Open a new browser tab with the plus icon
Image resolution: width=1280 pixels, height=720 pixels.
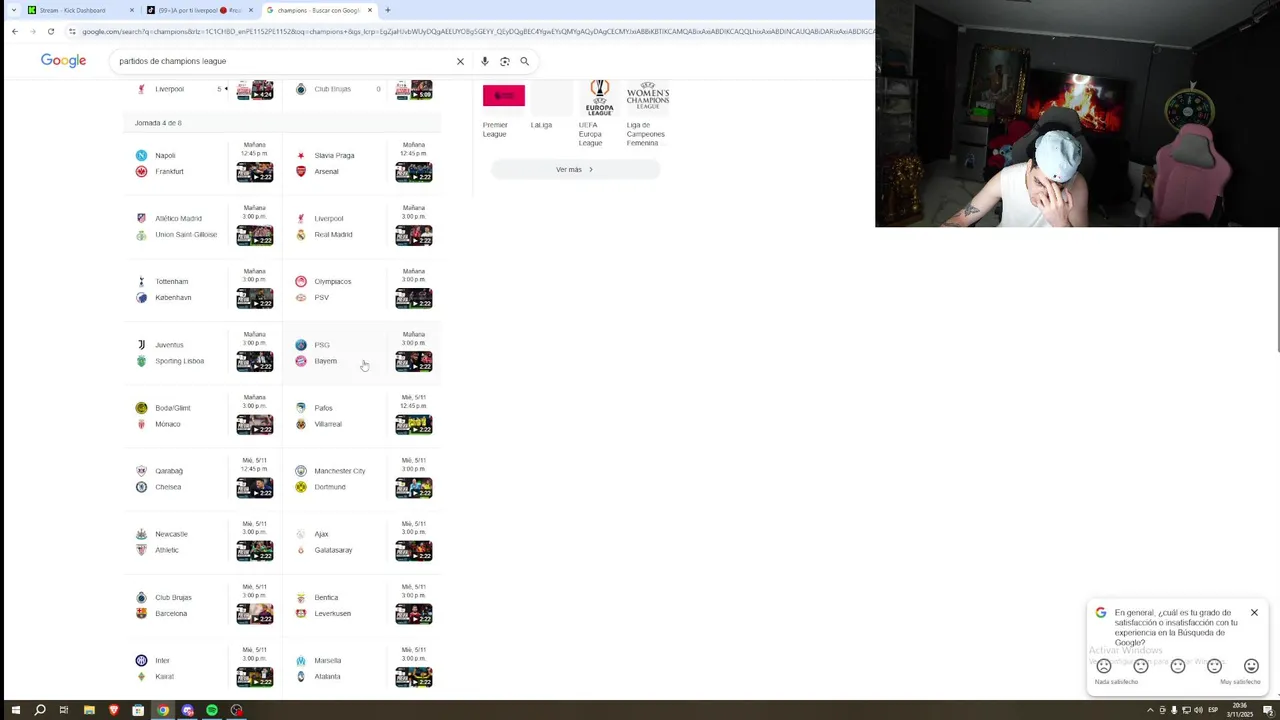pyautogui.click(x=388, y=10)
